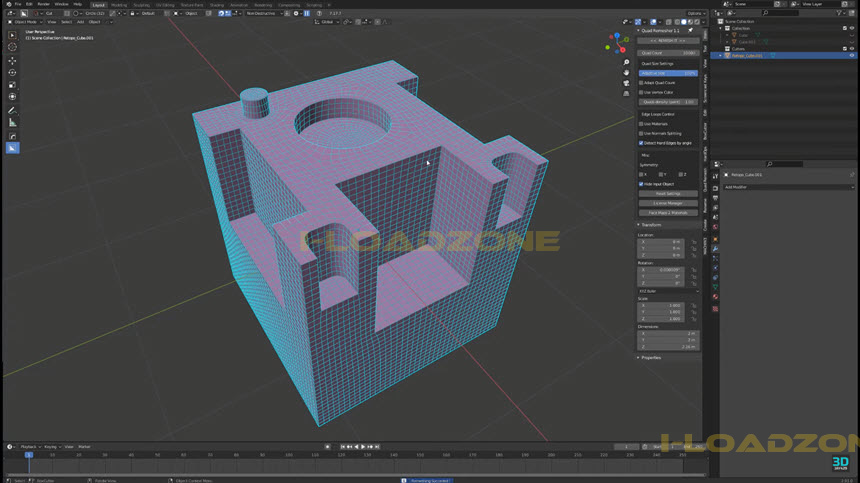Open Playback dropdown in timeline

point(31,447)
